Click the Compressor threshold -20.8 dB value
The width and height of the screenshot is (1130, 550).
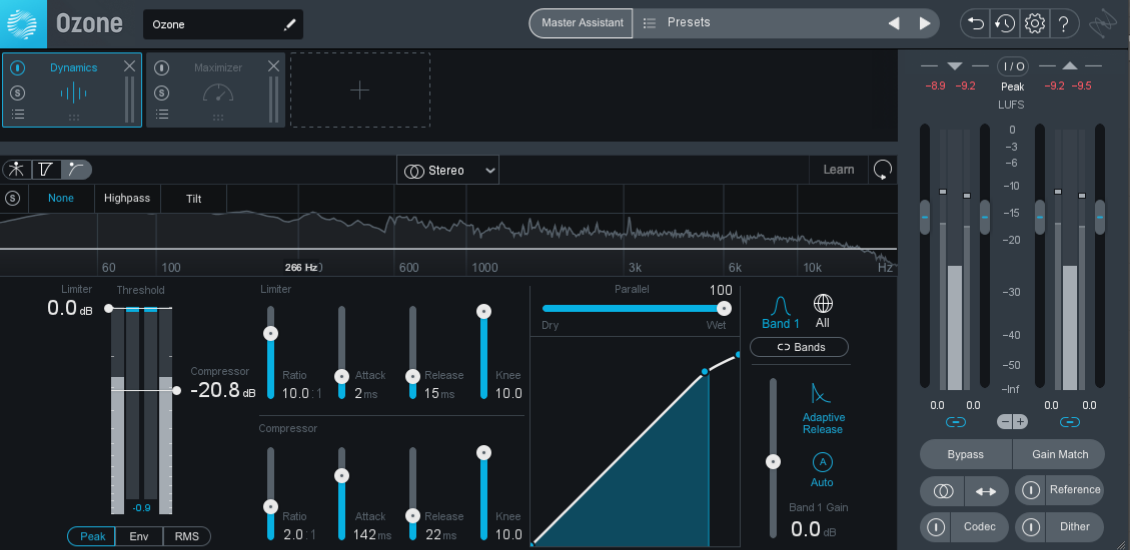[223, 391]
